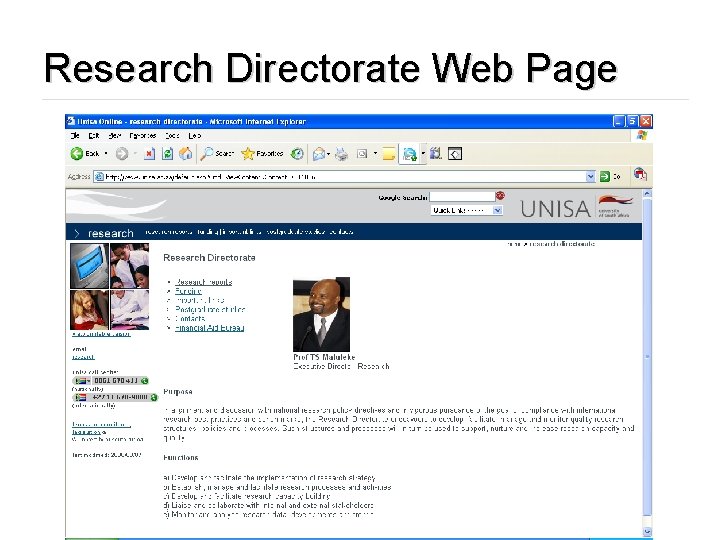The height and width of the screenshot is (540, 720).
Task: Click the 'Prof TS Maluleke' caption text
Action: (324, 357)
